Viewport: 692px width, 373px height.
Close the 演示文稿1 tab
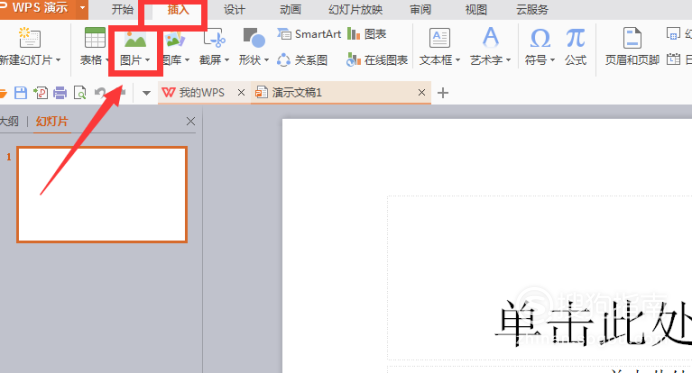coord(421,92)
